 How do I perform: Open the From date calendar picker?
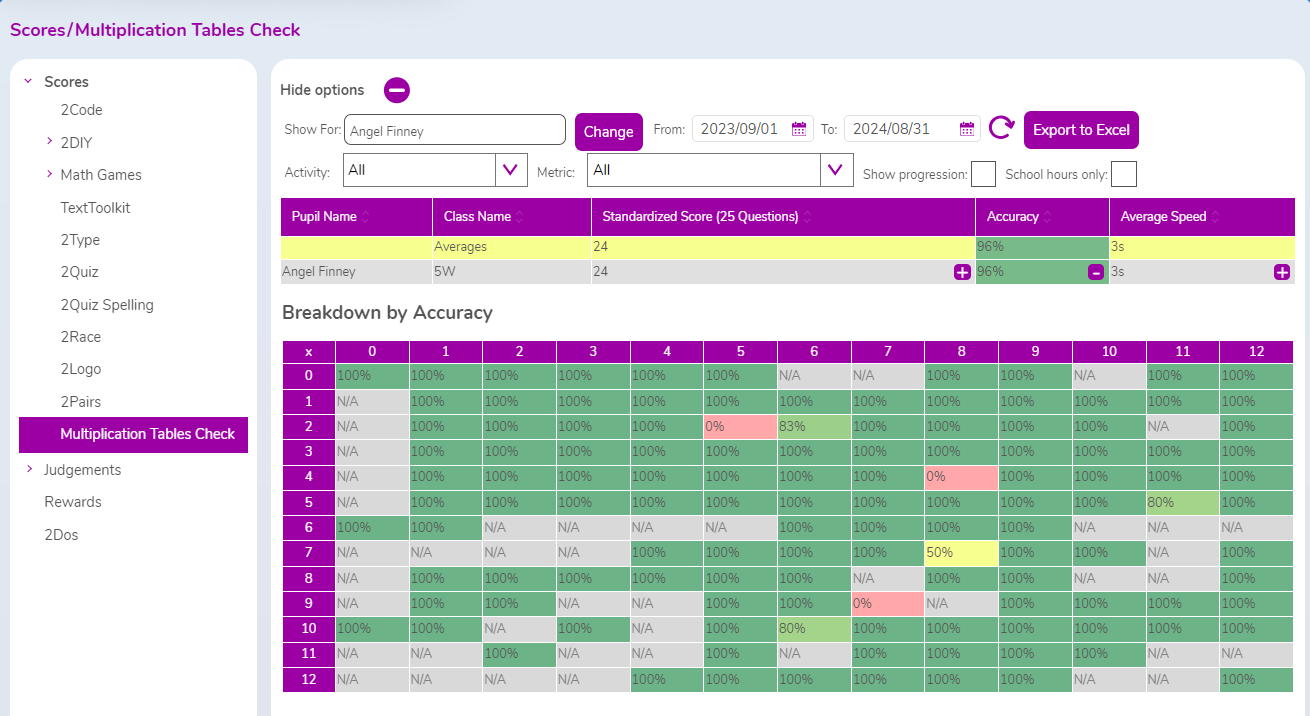tap(798, 129)
